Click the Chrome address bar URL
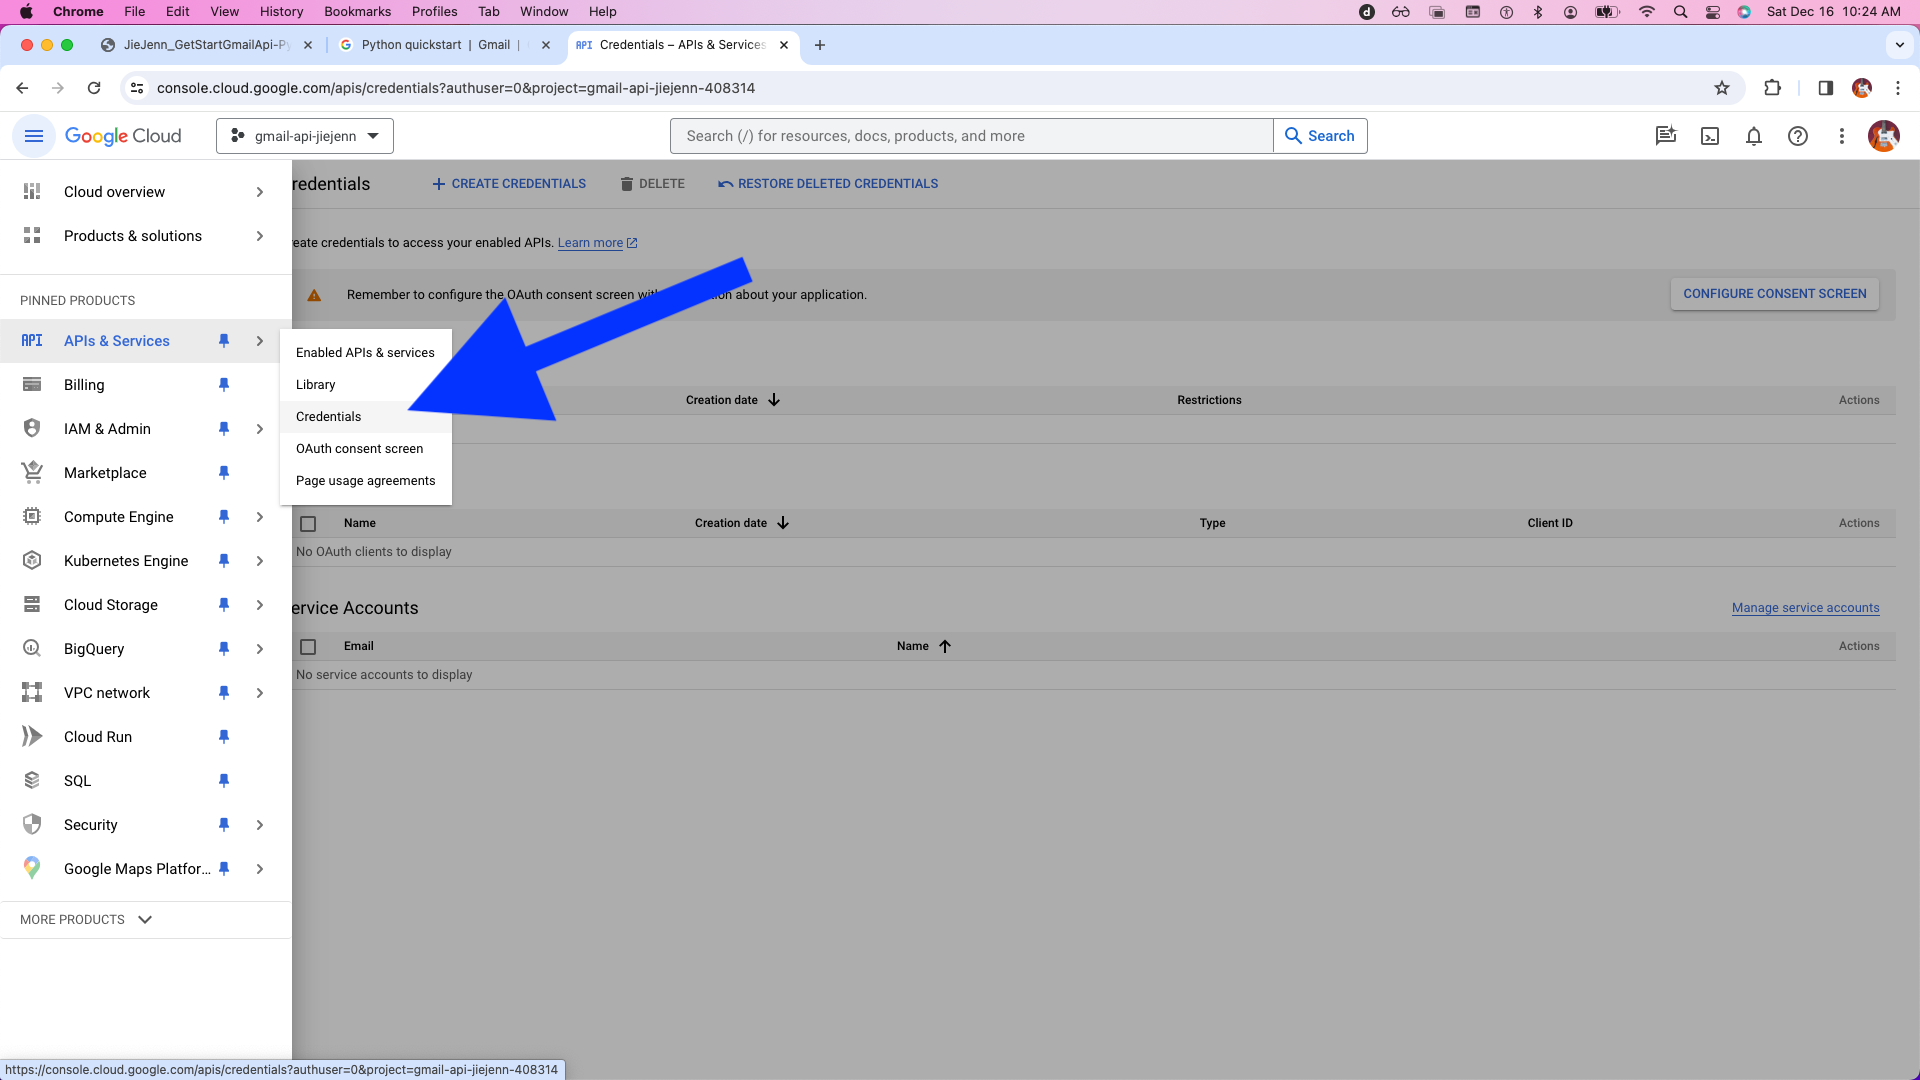Image resolution: width=1920 pixels, height=1080 pixels. tap(456, 88)
